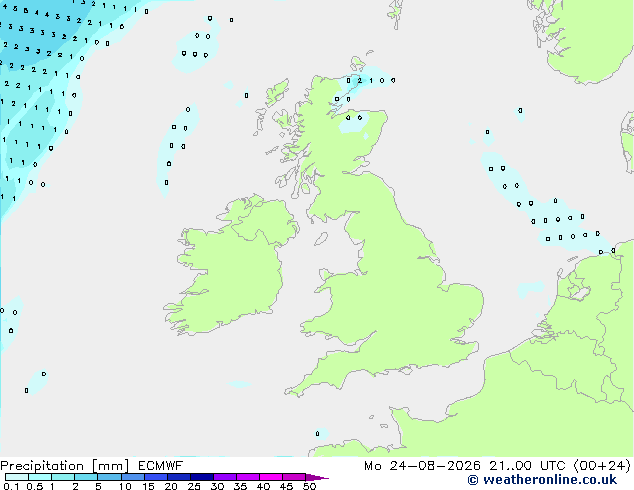
Task: Click the '0.1' legend scale label
Action: [x=11, y=486]
